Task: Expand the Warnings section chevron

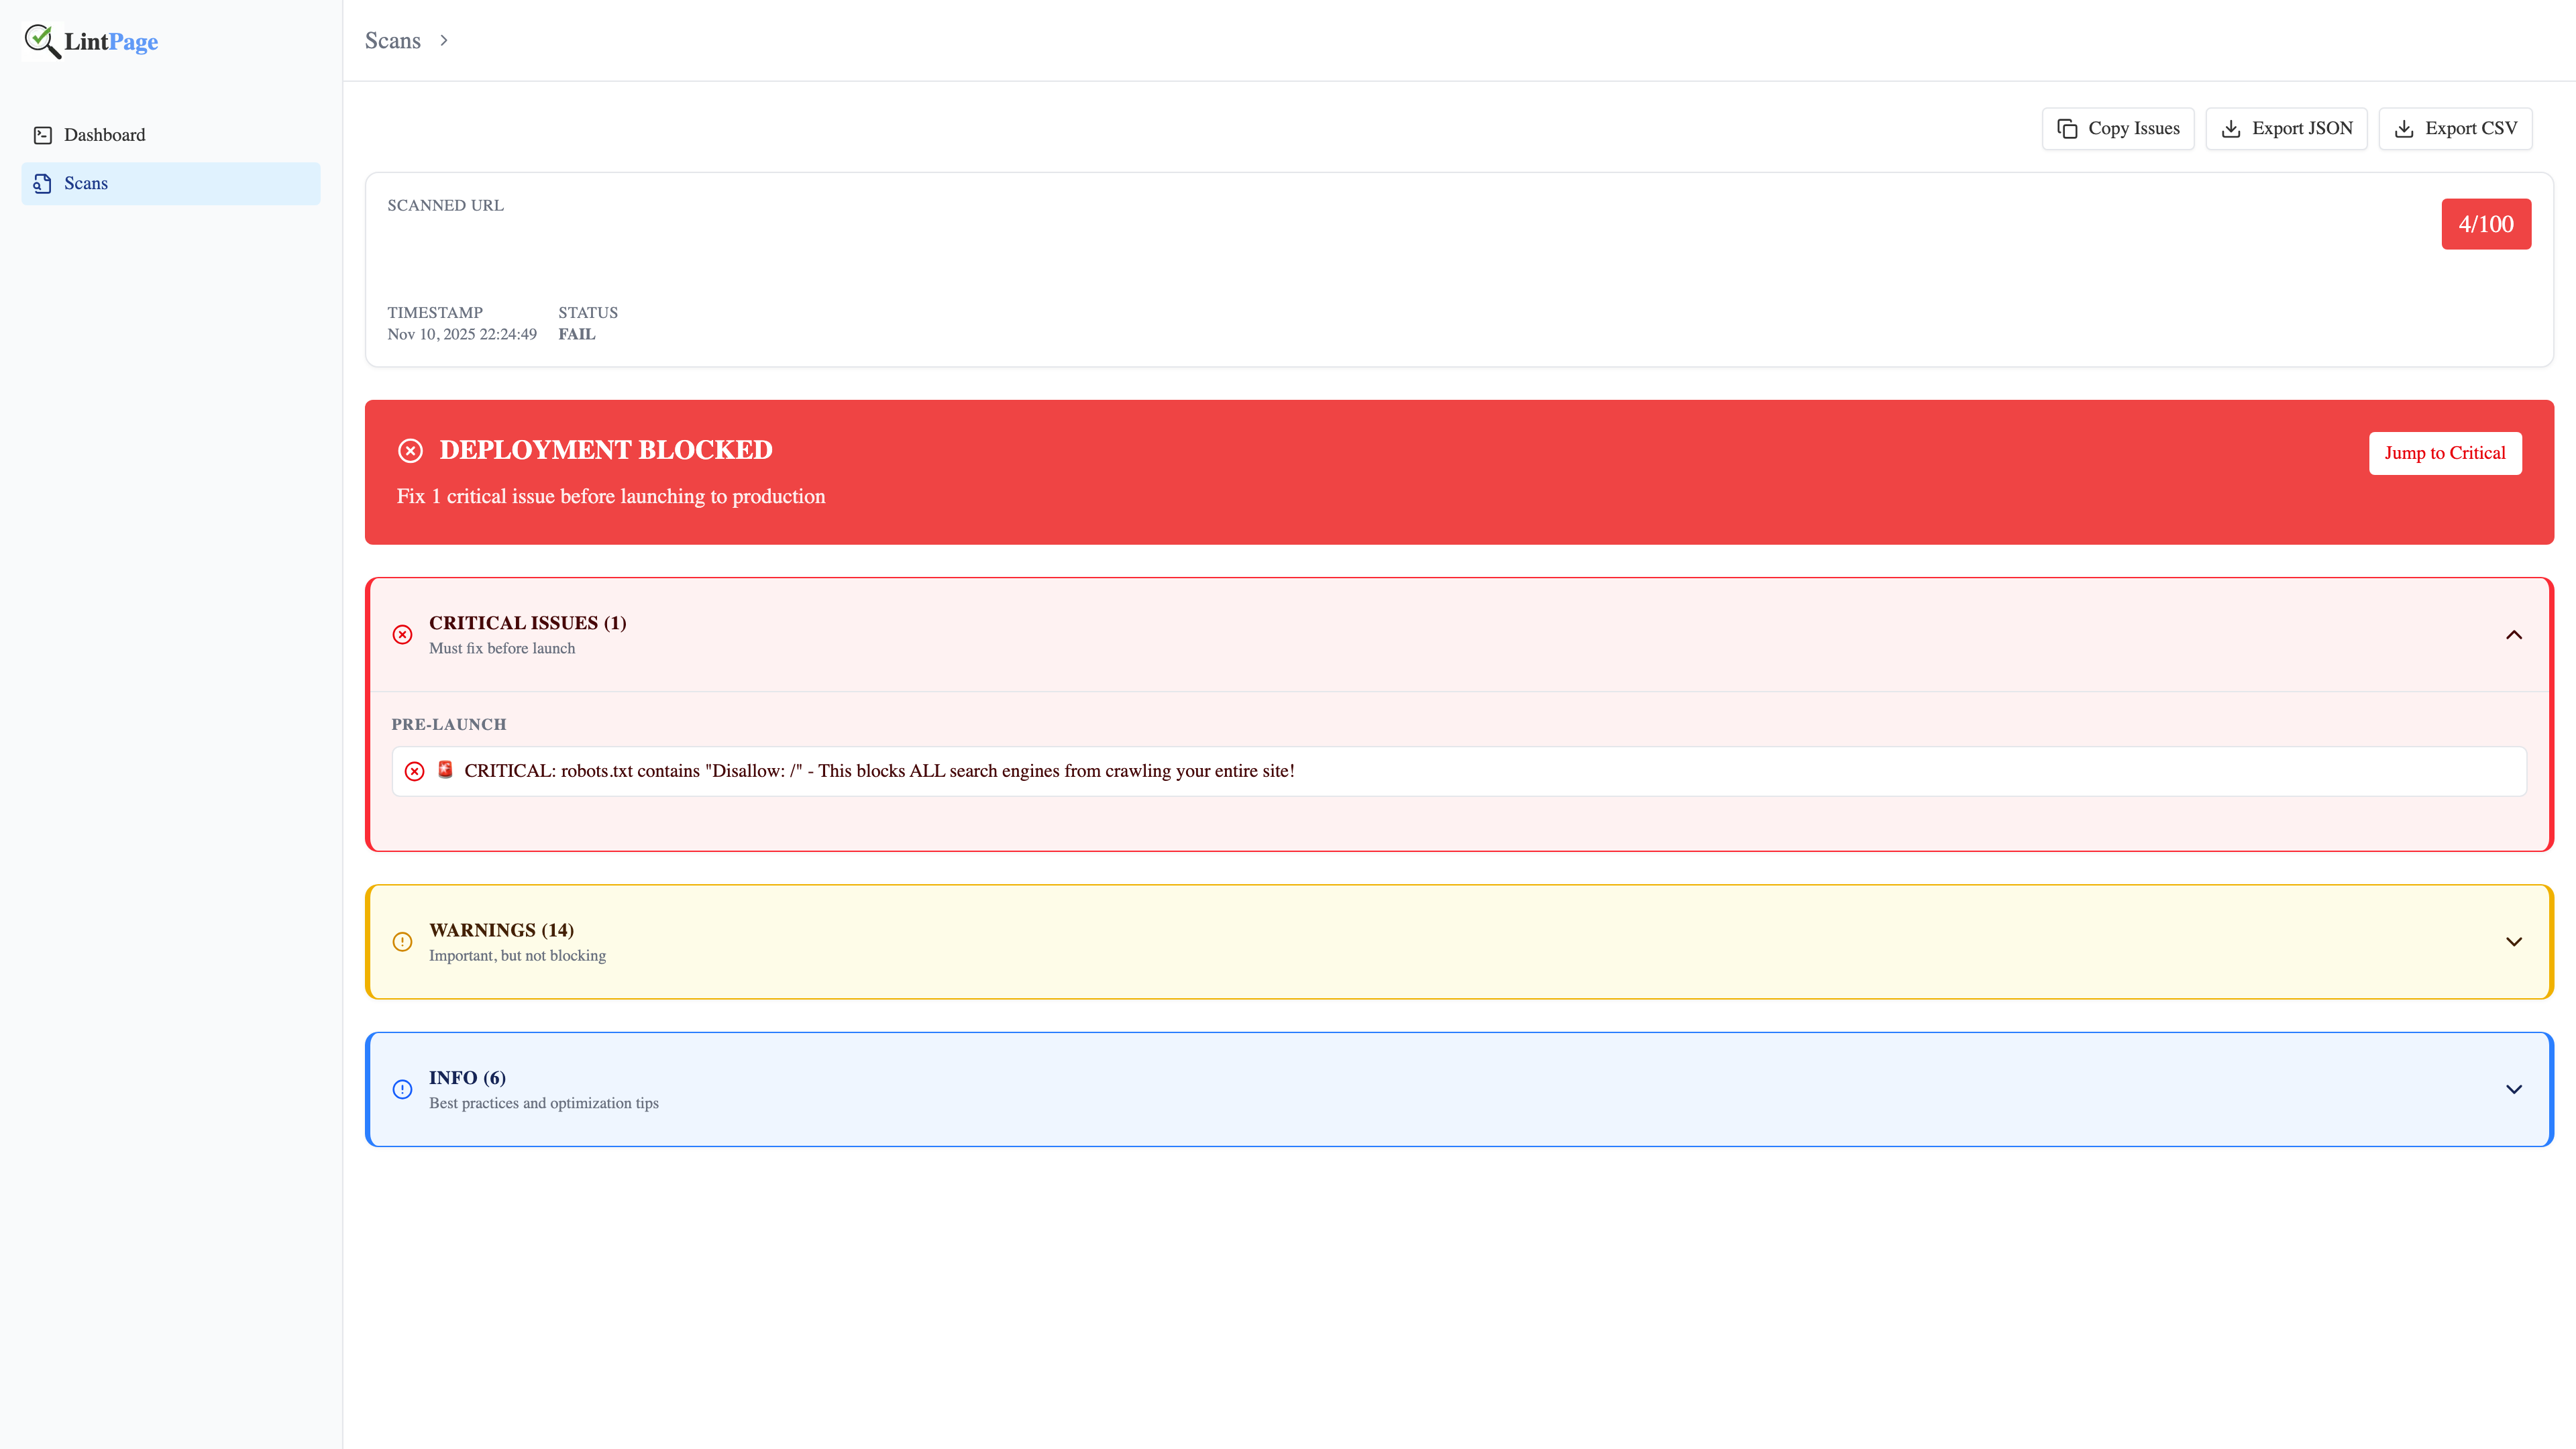Action: pyautogui.click(x=2513, y=942)
